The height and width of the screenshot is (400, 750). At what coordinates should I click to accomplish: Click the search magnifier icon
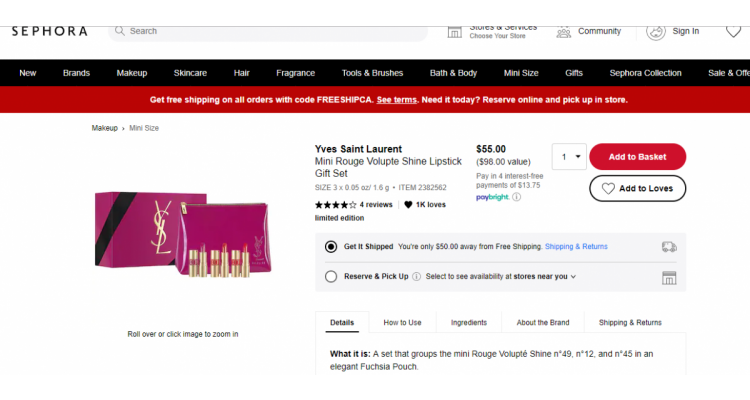pyautogui.click(x=120, y=31)
